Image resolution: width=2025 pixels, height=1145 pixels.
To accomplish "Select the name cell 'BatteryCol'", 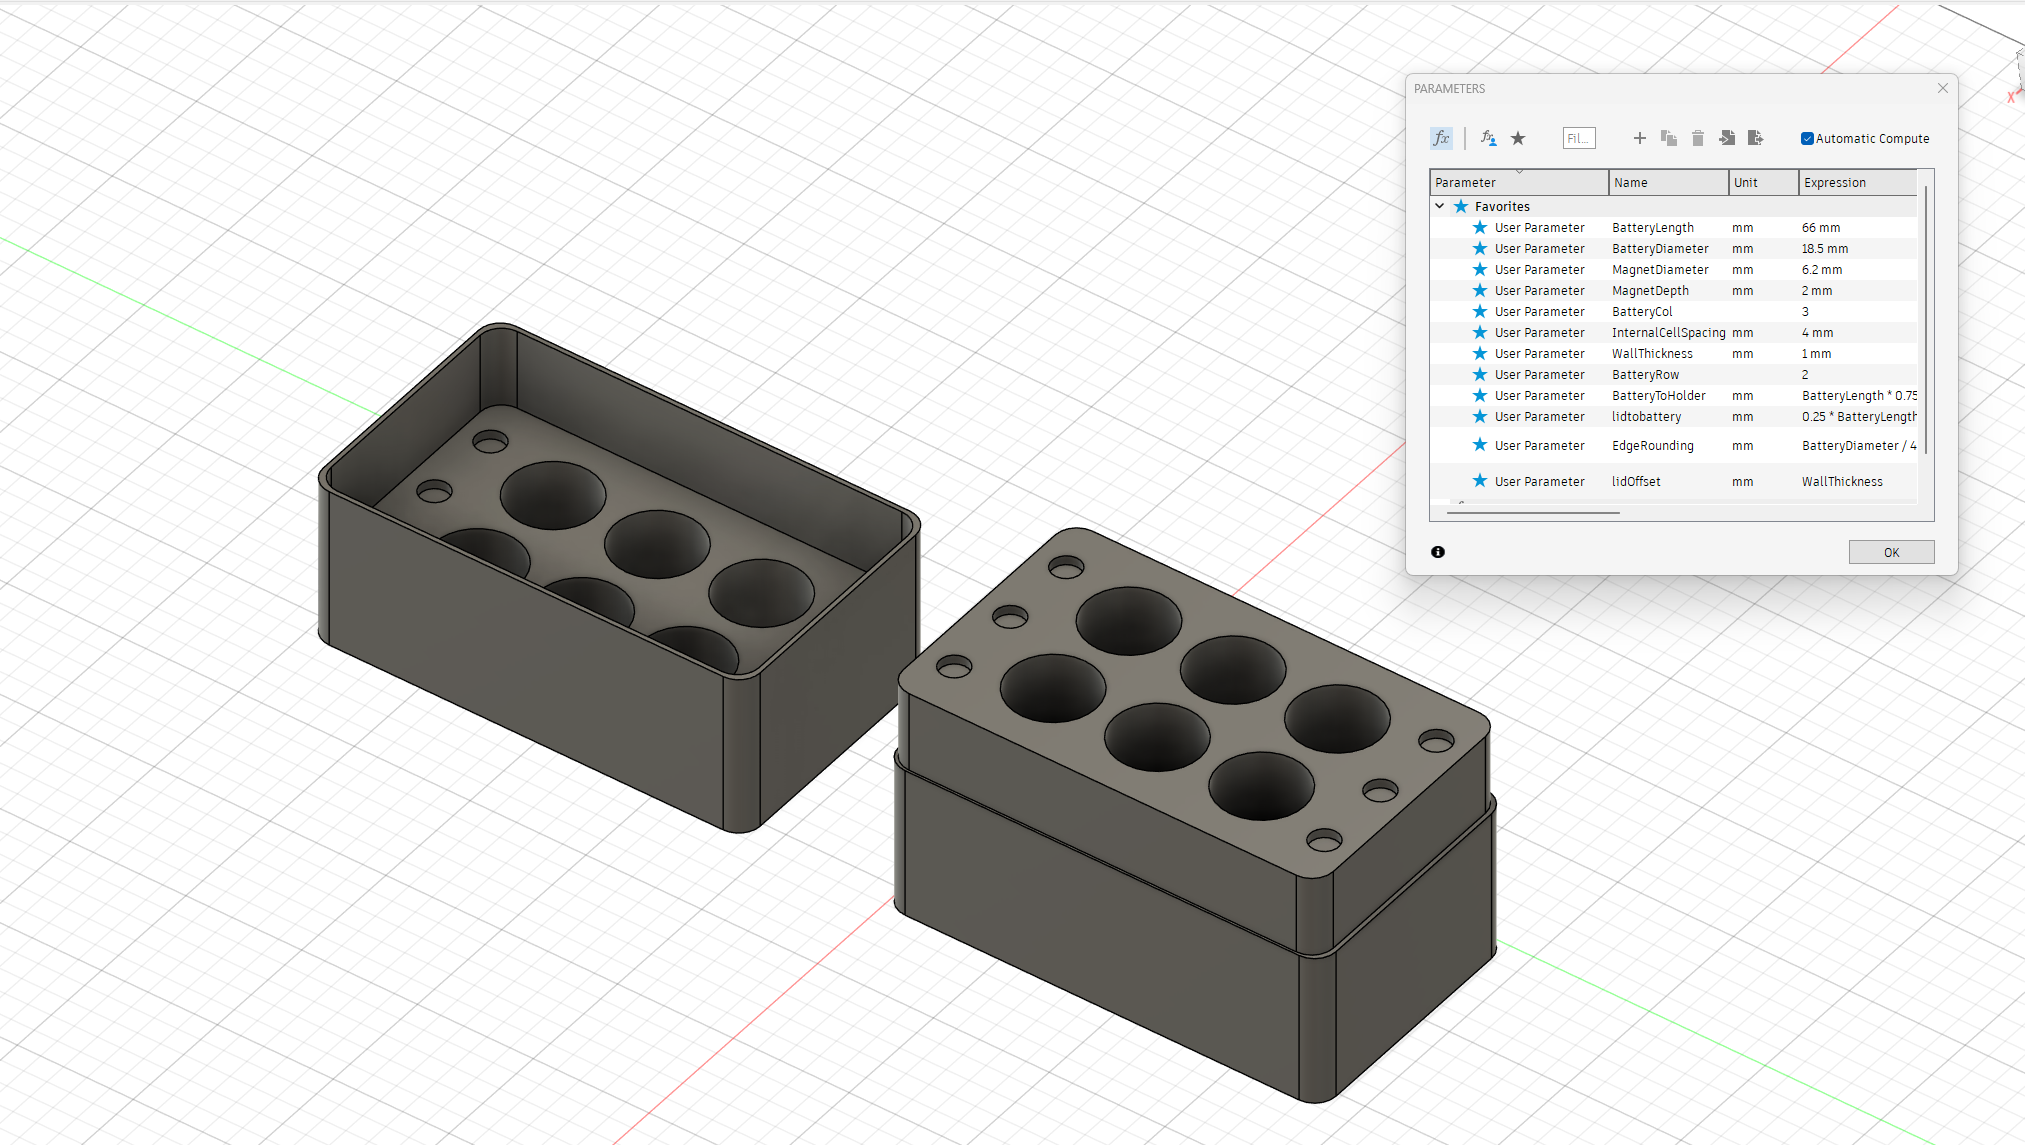I will pyautogui.click(x=1642, y=312).
